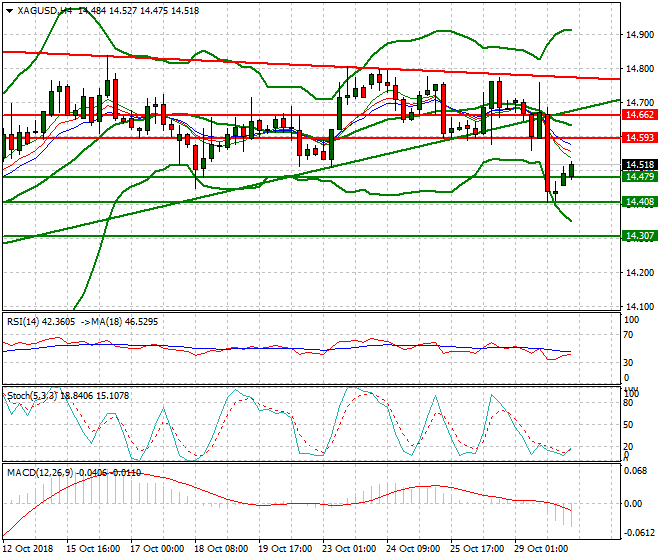
Task: Select the 19 Oct 17:00 time label
Action: point(285,549)
